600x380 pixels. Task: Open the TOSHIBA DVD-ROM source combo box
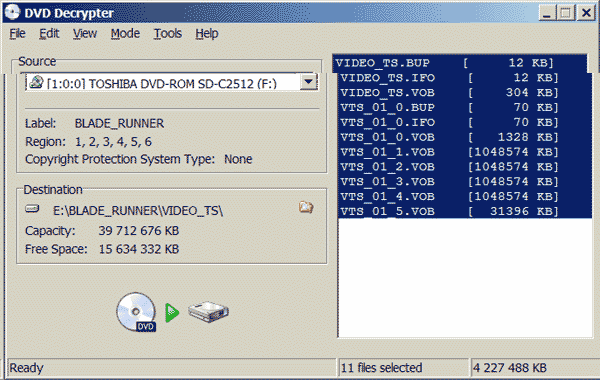171,82
